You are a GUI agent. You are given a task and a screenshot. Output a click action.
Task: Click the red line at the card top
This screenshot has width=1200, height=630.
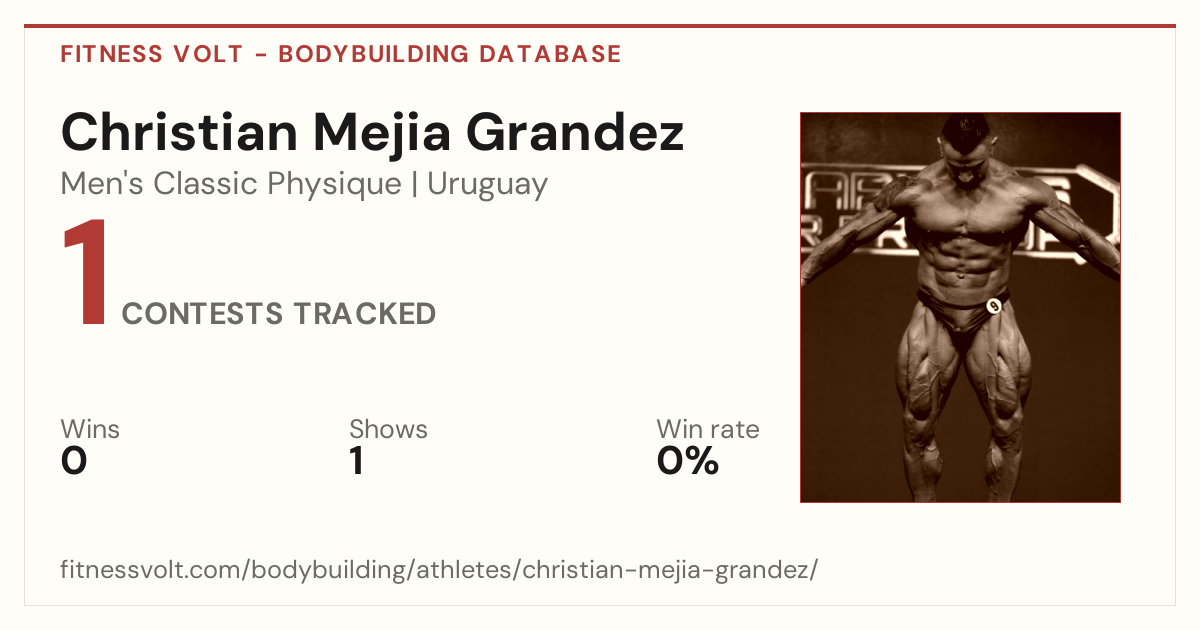pos(600,26)
